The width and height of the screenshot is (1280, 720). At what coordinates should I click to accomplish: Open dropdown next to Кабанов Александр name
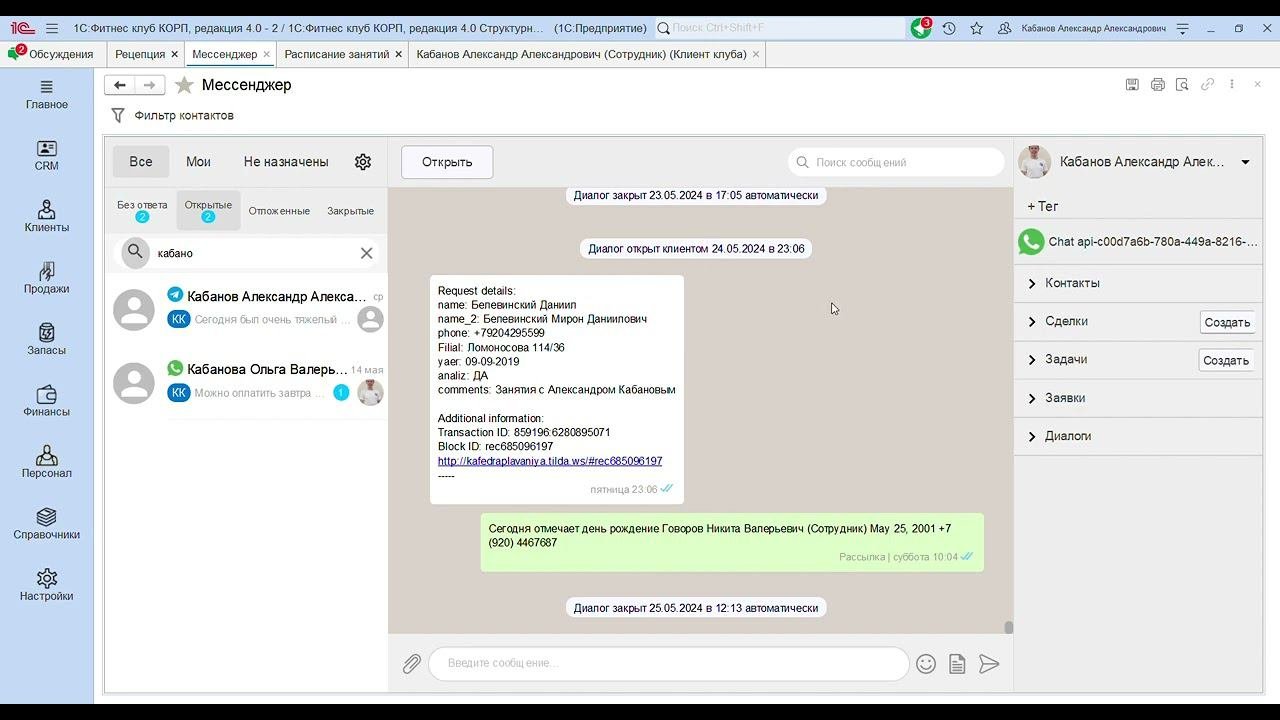1245,162
